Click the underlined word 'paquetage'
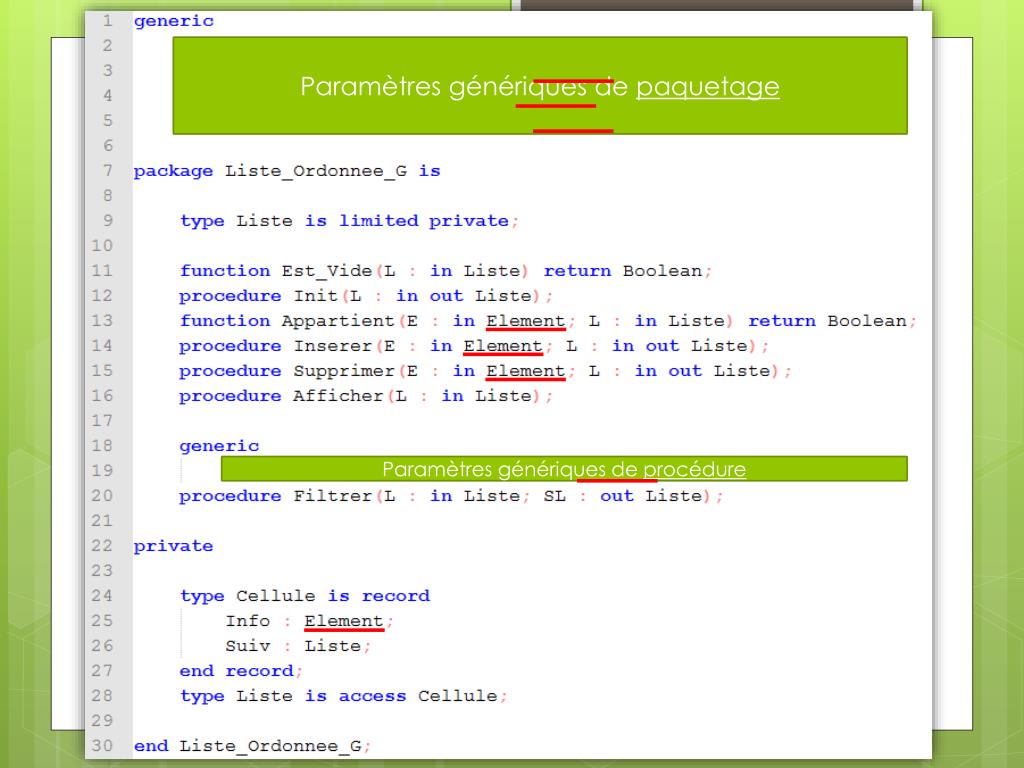Image resolution: width=1024 pixels, height=768 pixels. click(x=708, y=87)
